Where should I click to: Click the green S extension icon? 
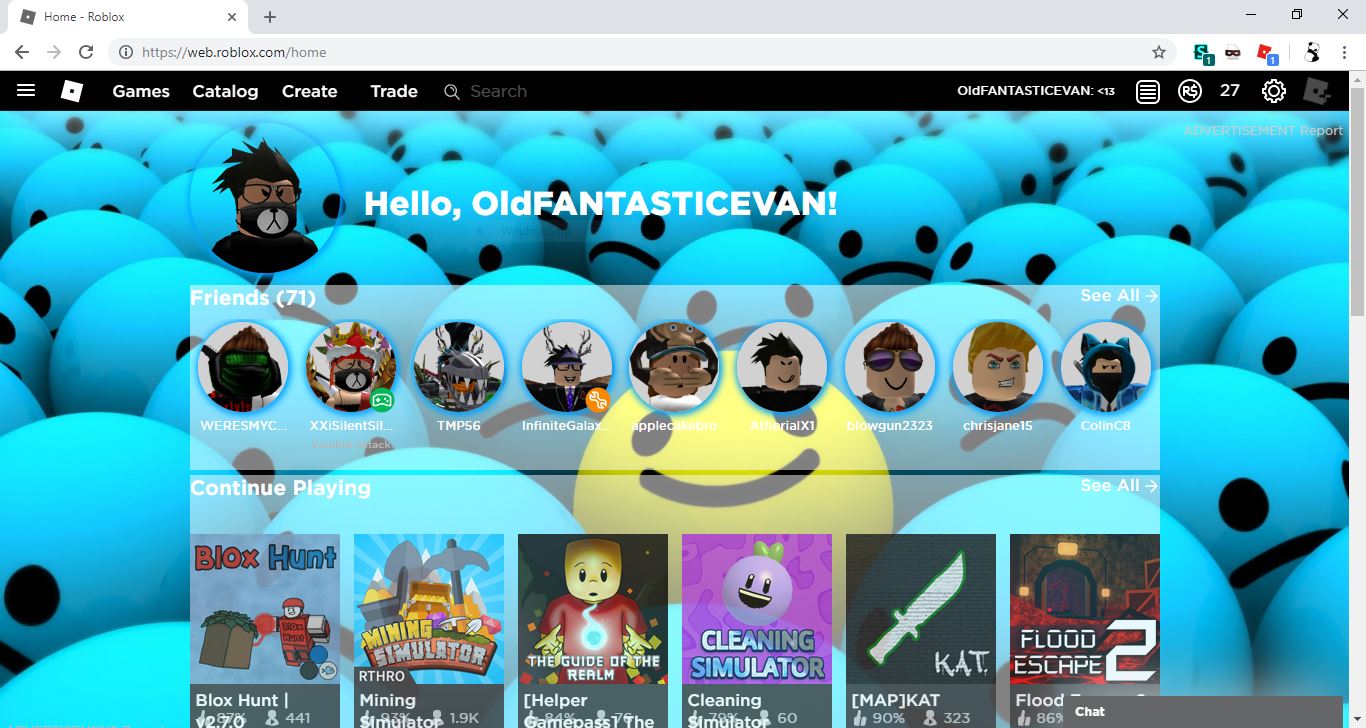1203,52
